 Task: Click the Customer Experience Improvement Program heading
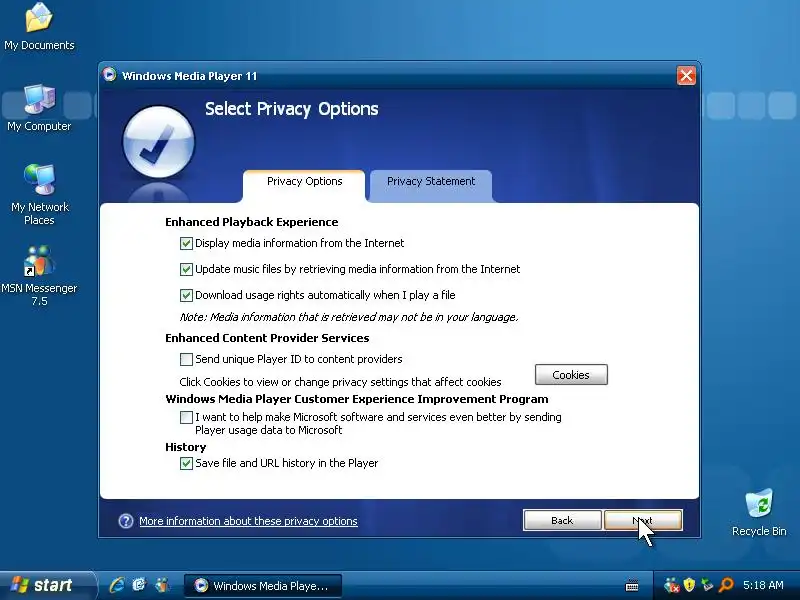click(x=357, y=399)
